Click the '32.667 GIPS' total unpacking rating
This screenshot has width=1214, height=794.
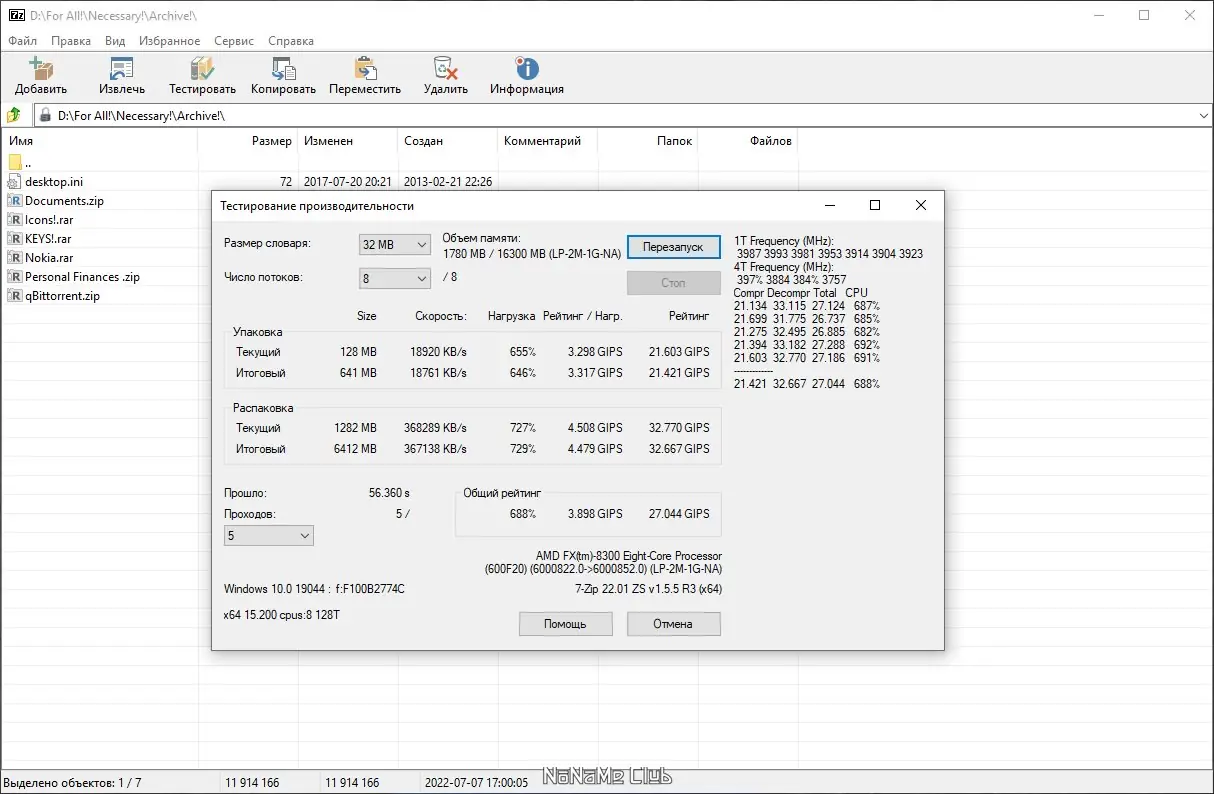pos(679,449)
